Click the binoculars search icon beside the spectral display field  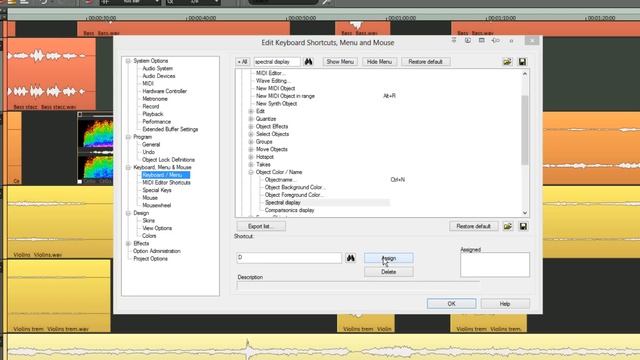coord(308,62)
